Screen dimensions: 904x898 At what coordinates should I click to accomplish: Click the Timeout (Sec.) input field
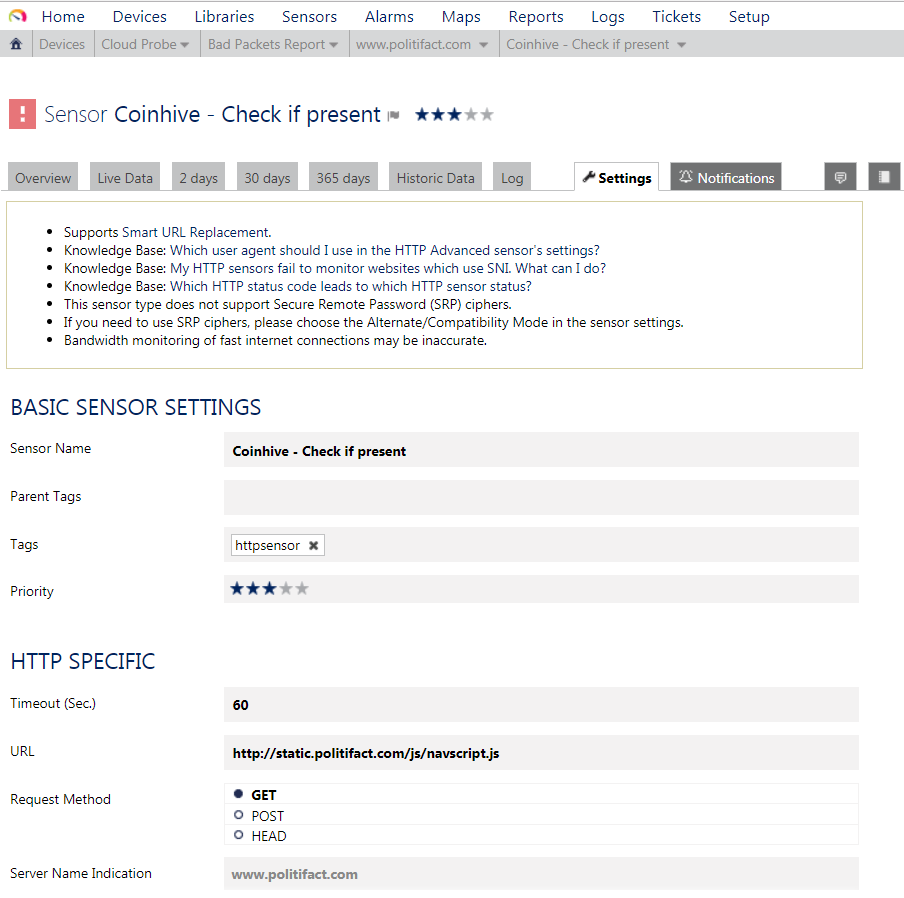[x=541, y=704]
